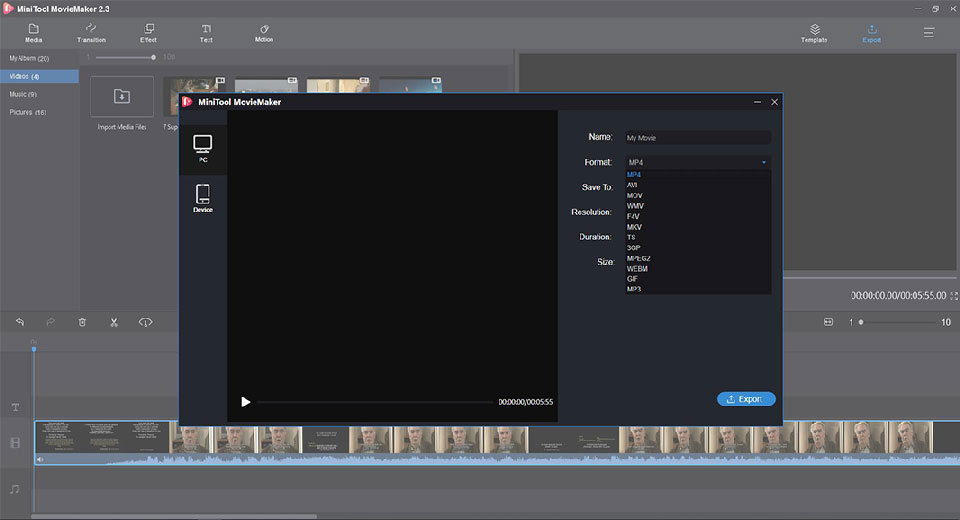
Task: Open the hamburger menu
Action: click(929, 32)
